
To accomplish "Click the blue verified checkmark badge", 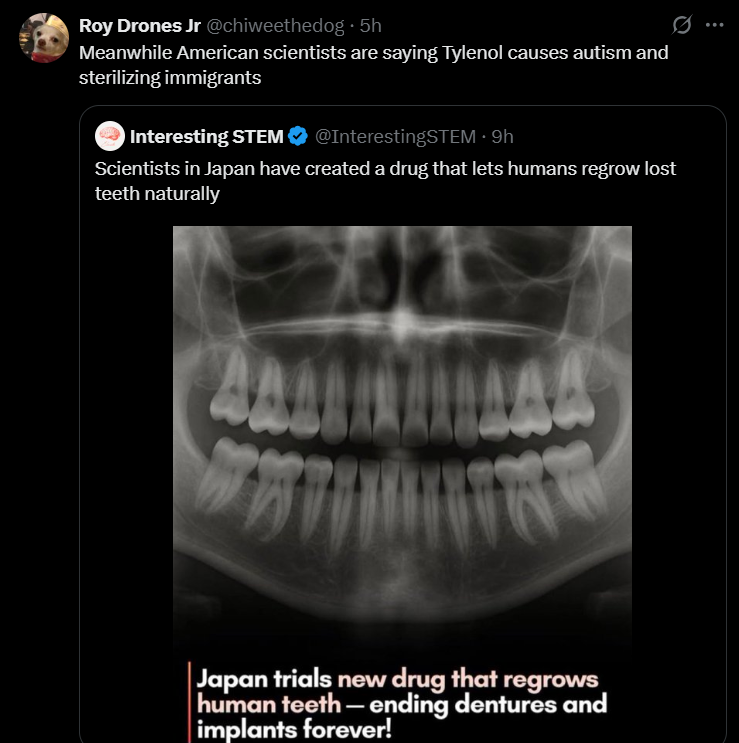I will pyautogui.click(x=298, y=136).
